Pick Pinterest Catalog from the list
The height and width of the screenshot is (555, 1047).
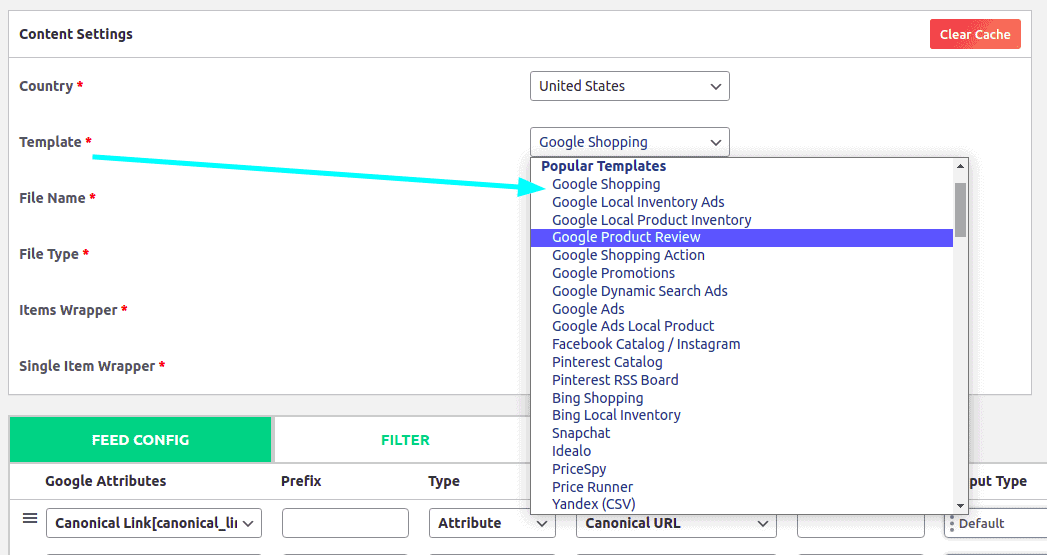point(741,362)
